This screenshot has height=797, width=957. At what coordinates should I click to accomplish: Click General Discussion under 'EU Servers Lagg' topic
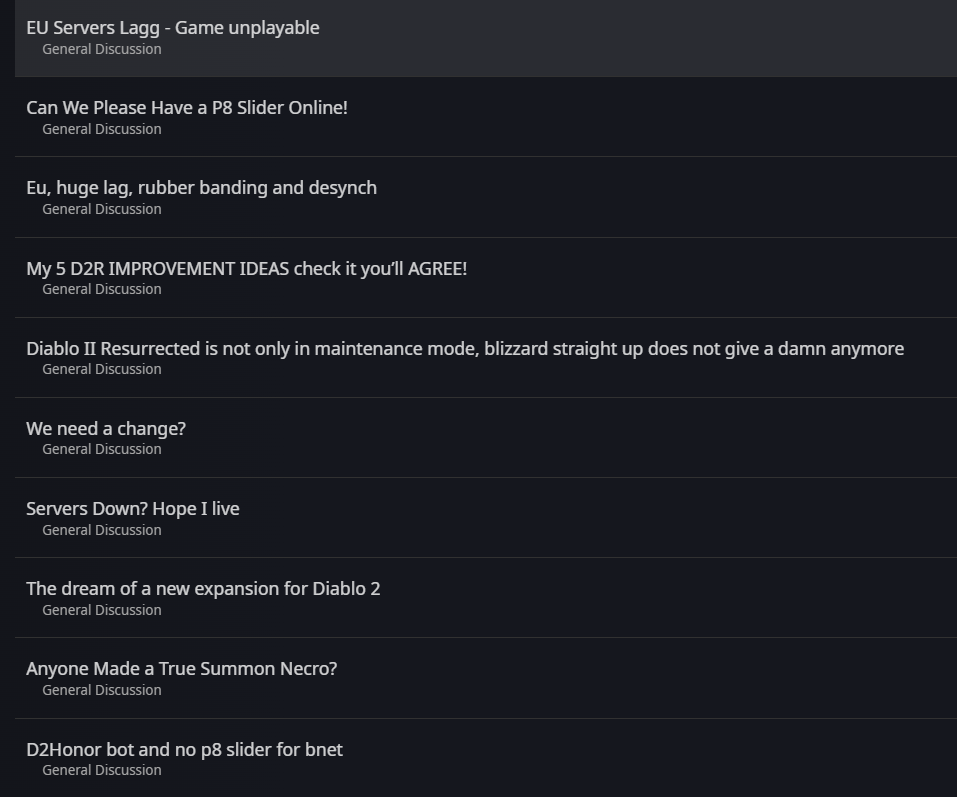(x=101, y=49)
